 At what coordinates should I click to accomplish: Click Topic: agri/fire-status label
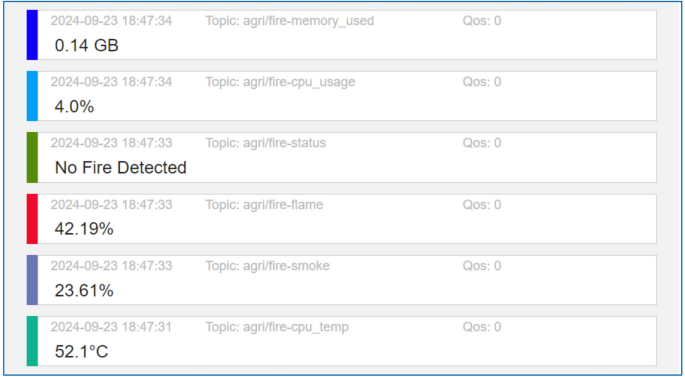(266, 143)
